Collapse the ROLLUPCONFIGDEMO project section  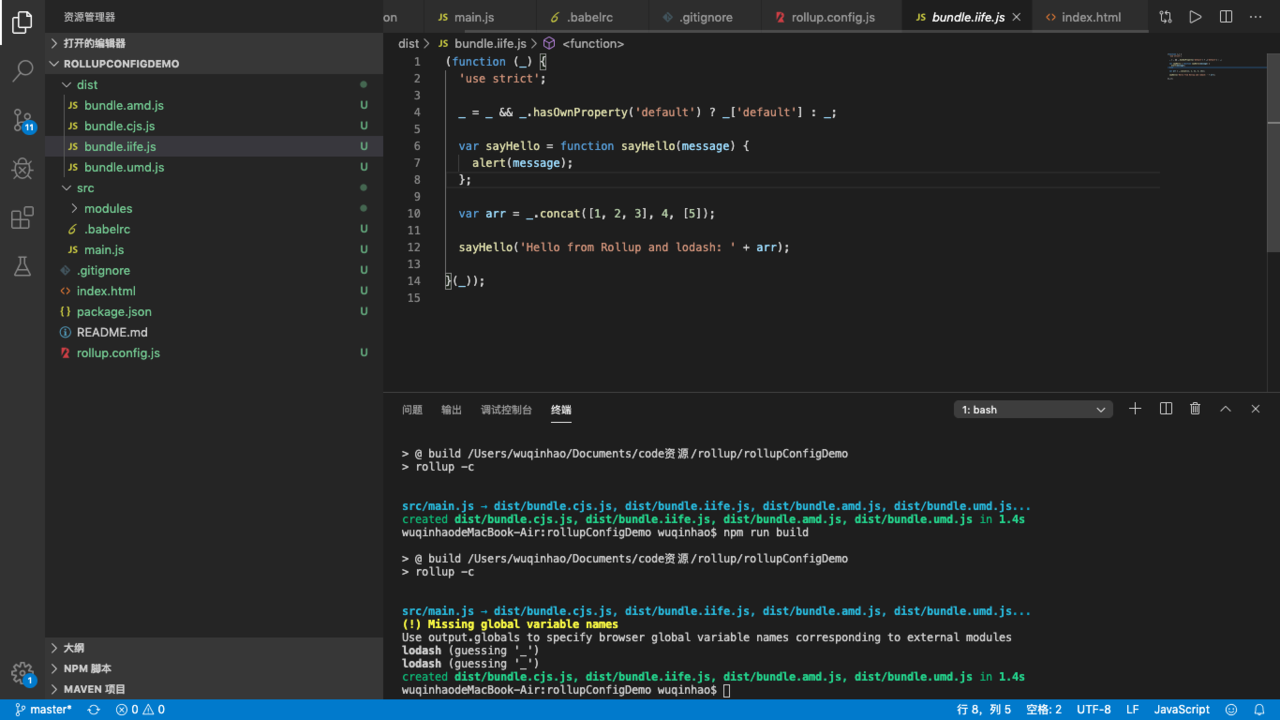pyautogui.click(x=214, y=63)
